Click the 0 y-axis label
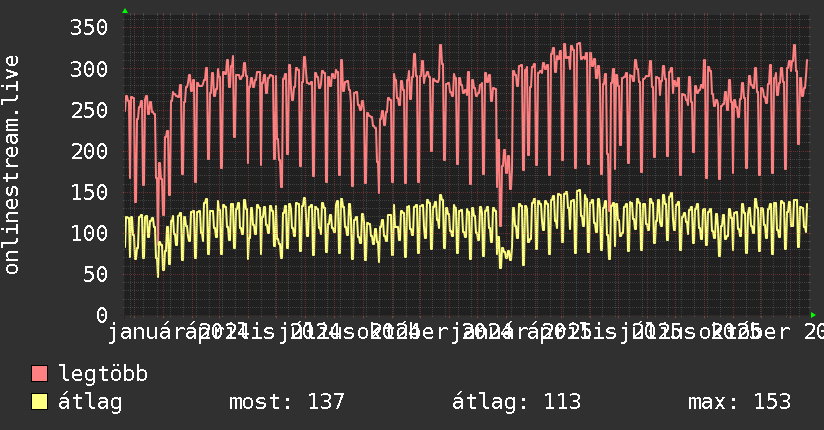The image size is (824, 430). [102, 315]
